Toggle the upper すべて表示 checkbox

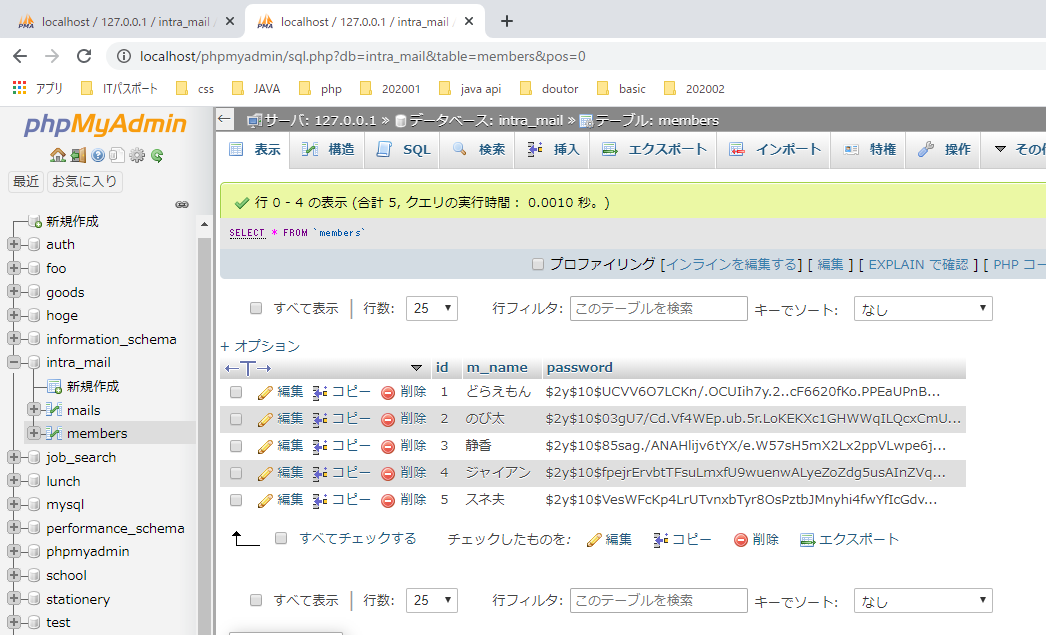255,308
